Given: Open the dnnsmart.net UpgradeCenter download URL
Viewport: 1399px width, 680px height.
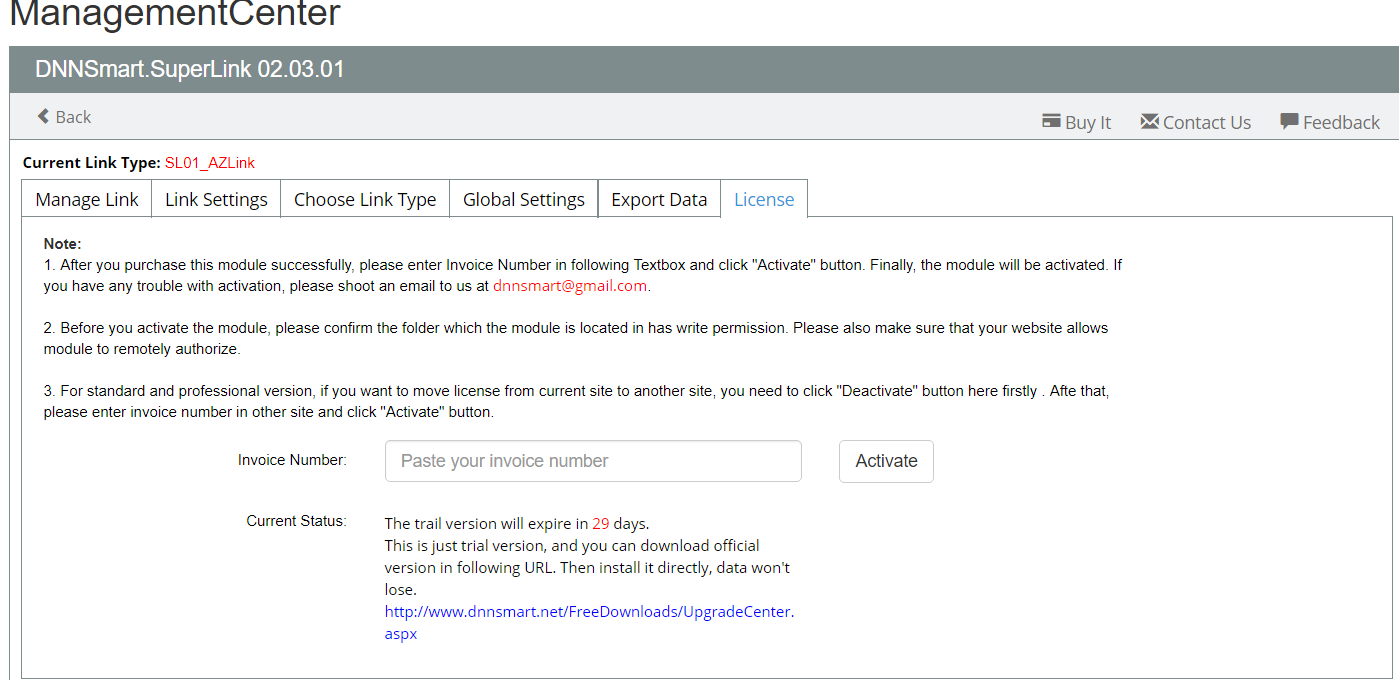Looking at the screenshot, I should pos(589,622).
